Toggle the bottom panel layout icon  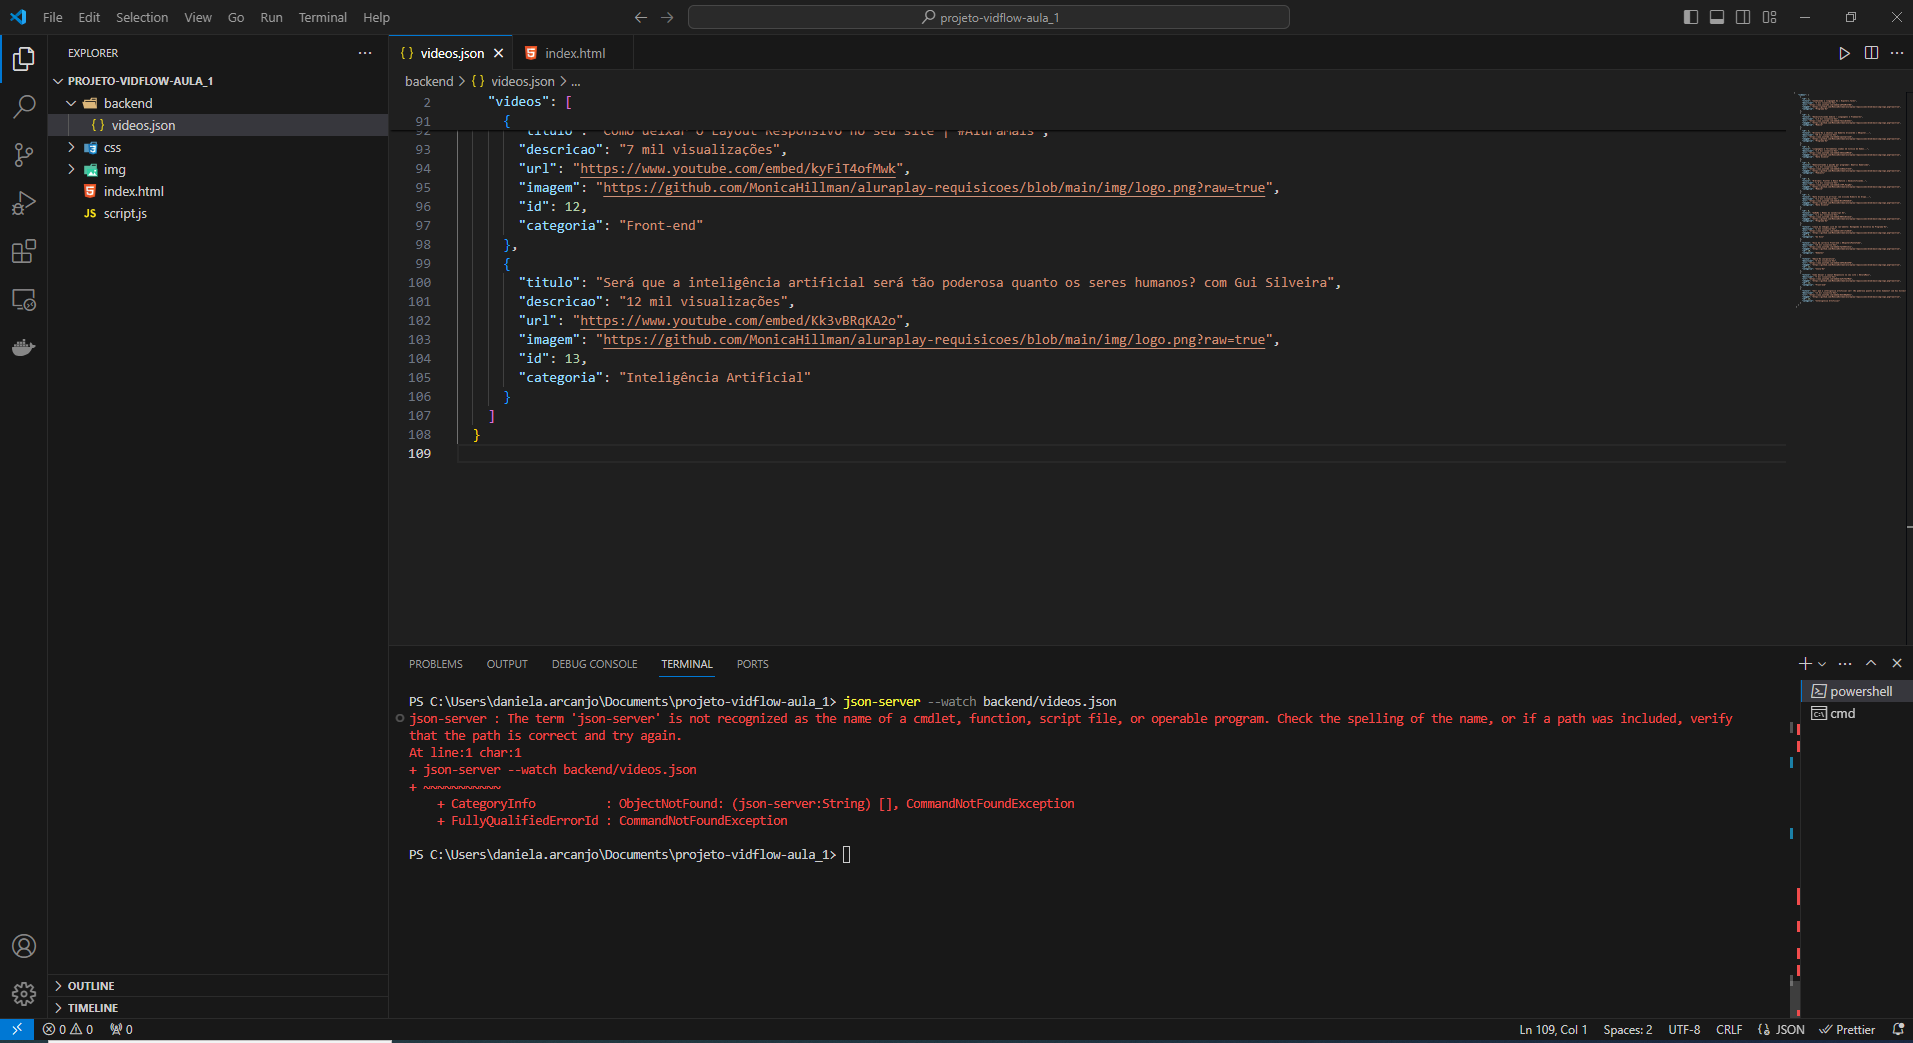[1717, 17]
